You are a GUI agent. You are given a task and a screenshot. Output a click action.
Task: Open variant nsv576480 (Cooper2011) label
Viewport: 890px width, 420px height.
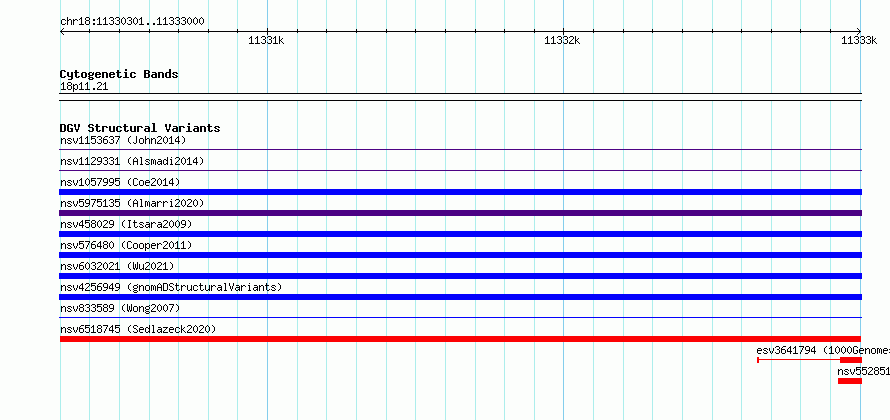click(126, 245)
